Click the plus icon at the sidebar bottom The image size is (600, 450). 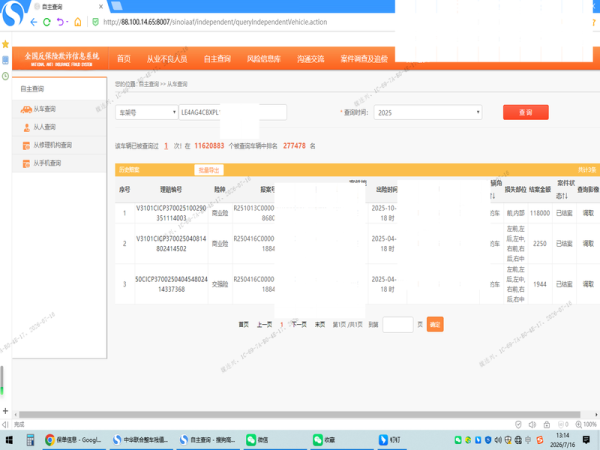(5, 411)
